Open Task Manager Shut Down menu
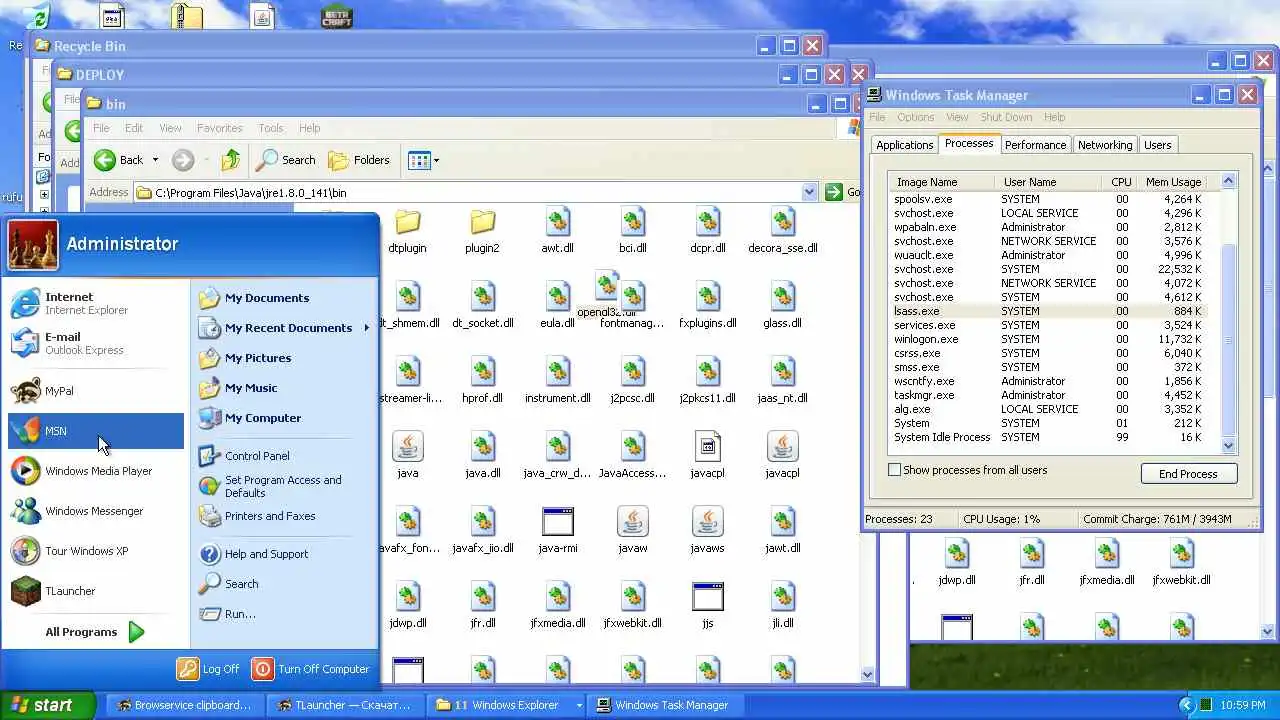Image resolution: width=1280 pixels, height=720 pixels. (x=1006, y=117)
